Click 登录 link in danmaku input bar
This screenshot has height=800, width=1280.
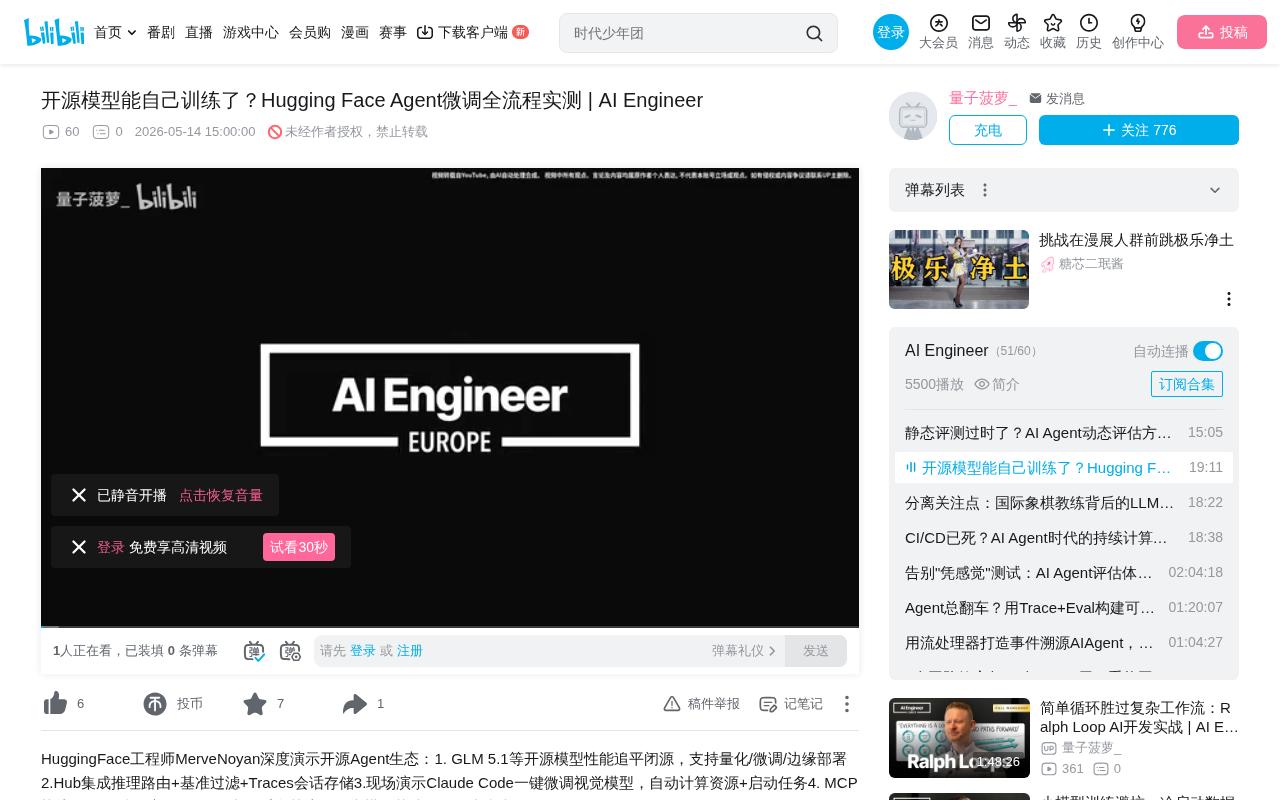(363, 651)
